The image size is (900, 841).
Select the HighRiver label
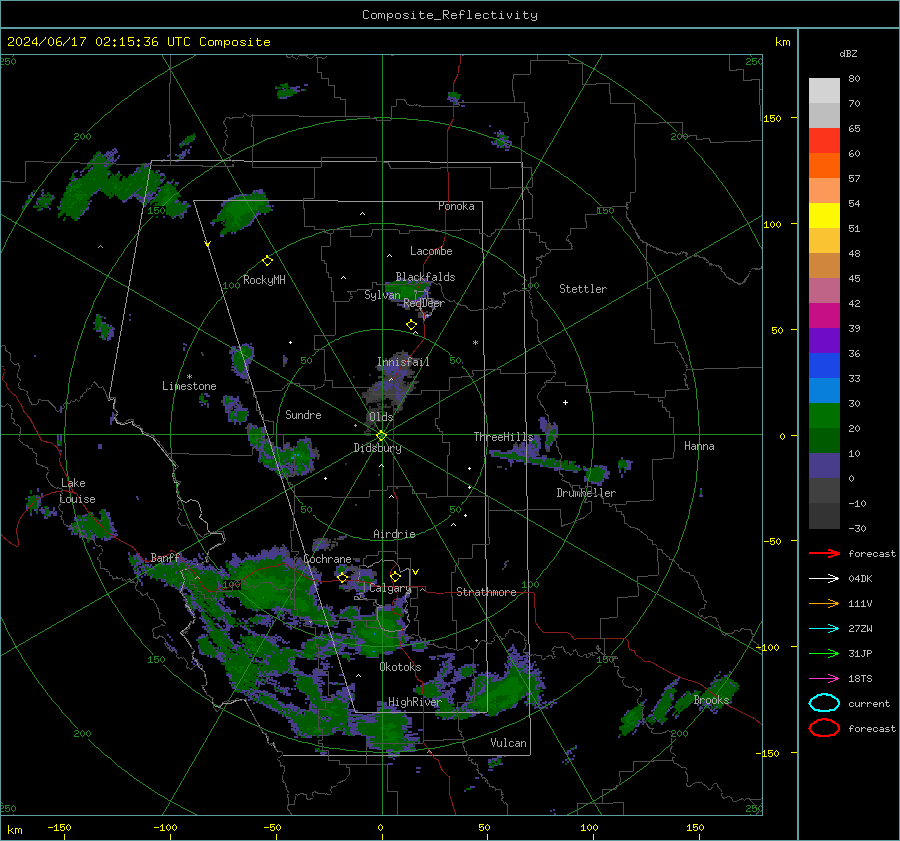(x=414, y=702)
